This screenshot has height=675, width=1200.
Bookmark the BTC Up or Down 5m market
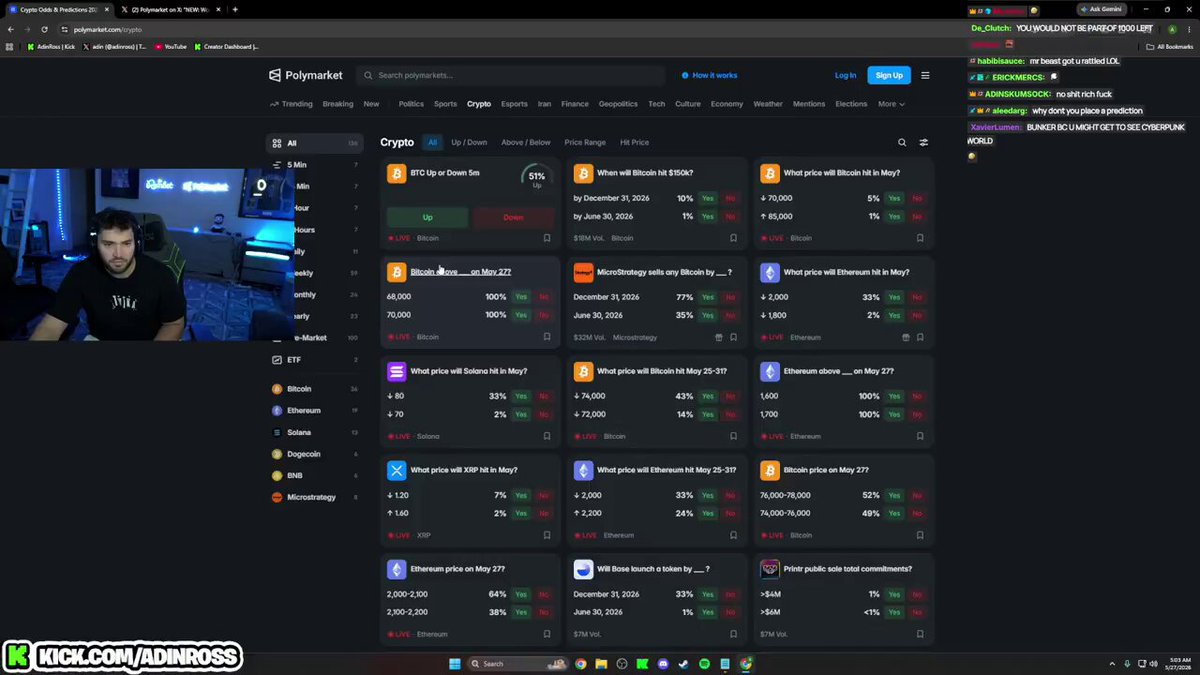coord(547,238)
